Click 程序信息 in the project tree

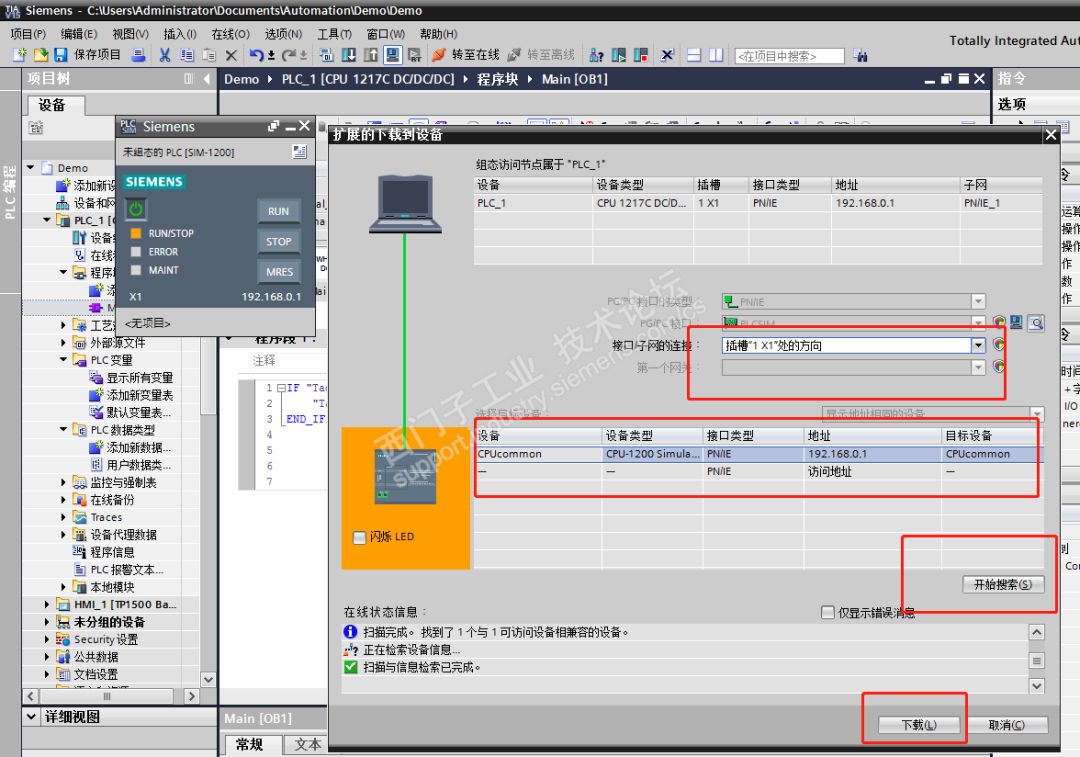point(112,552)
